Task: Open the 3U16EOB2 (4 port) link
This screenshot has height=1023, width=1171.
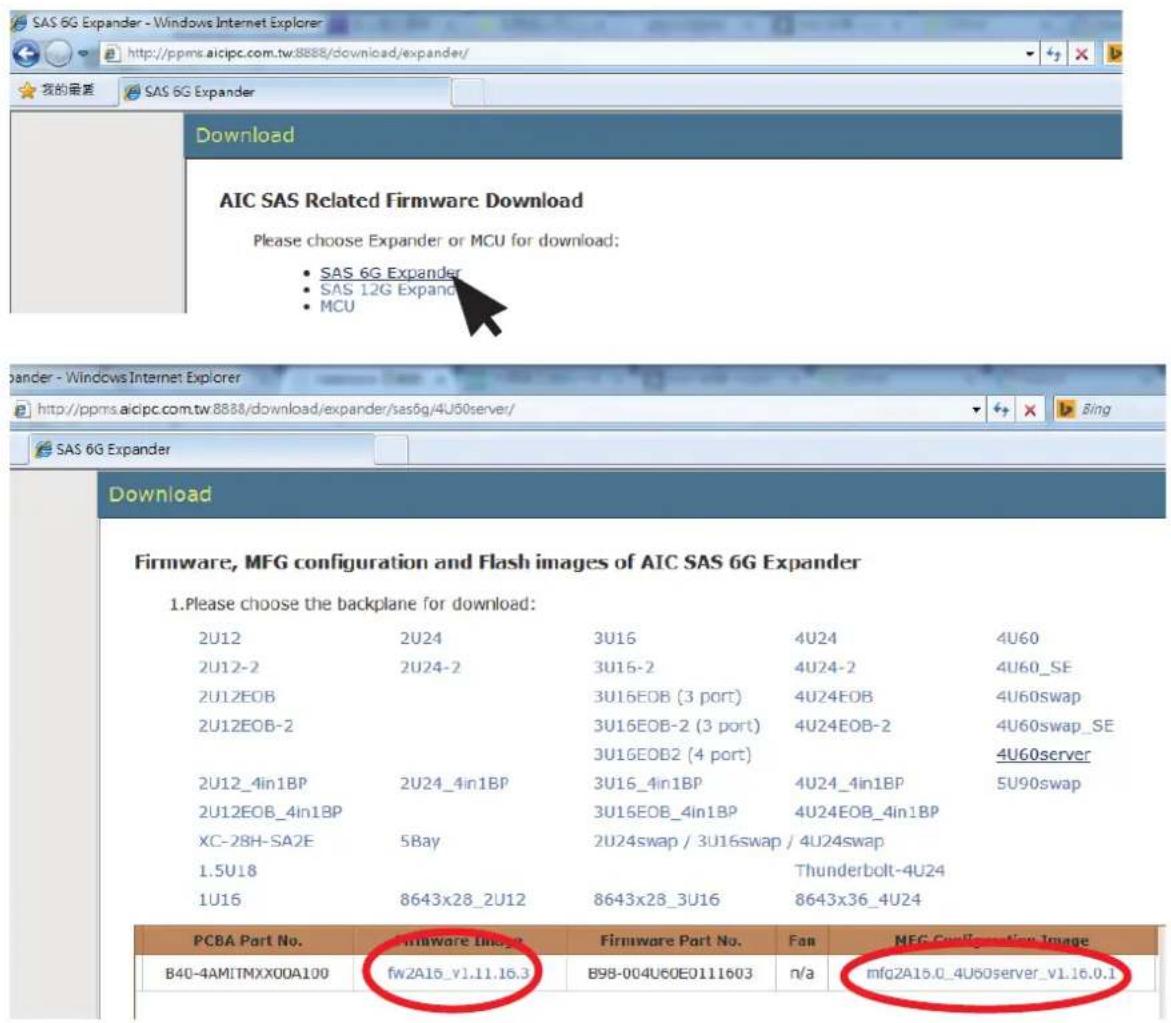Action: pos(672,755)
